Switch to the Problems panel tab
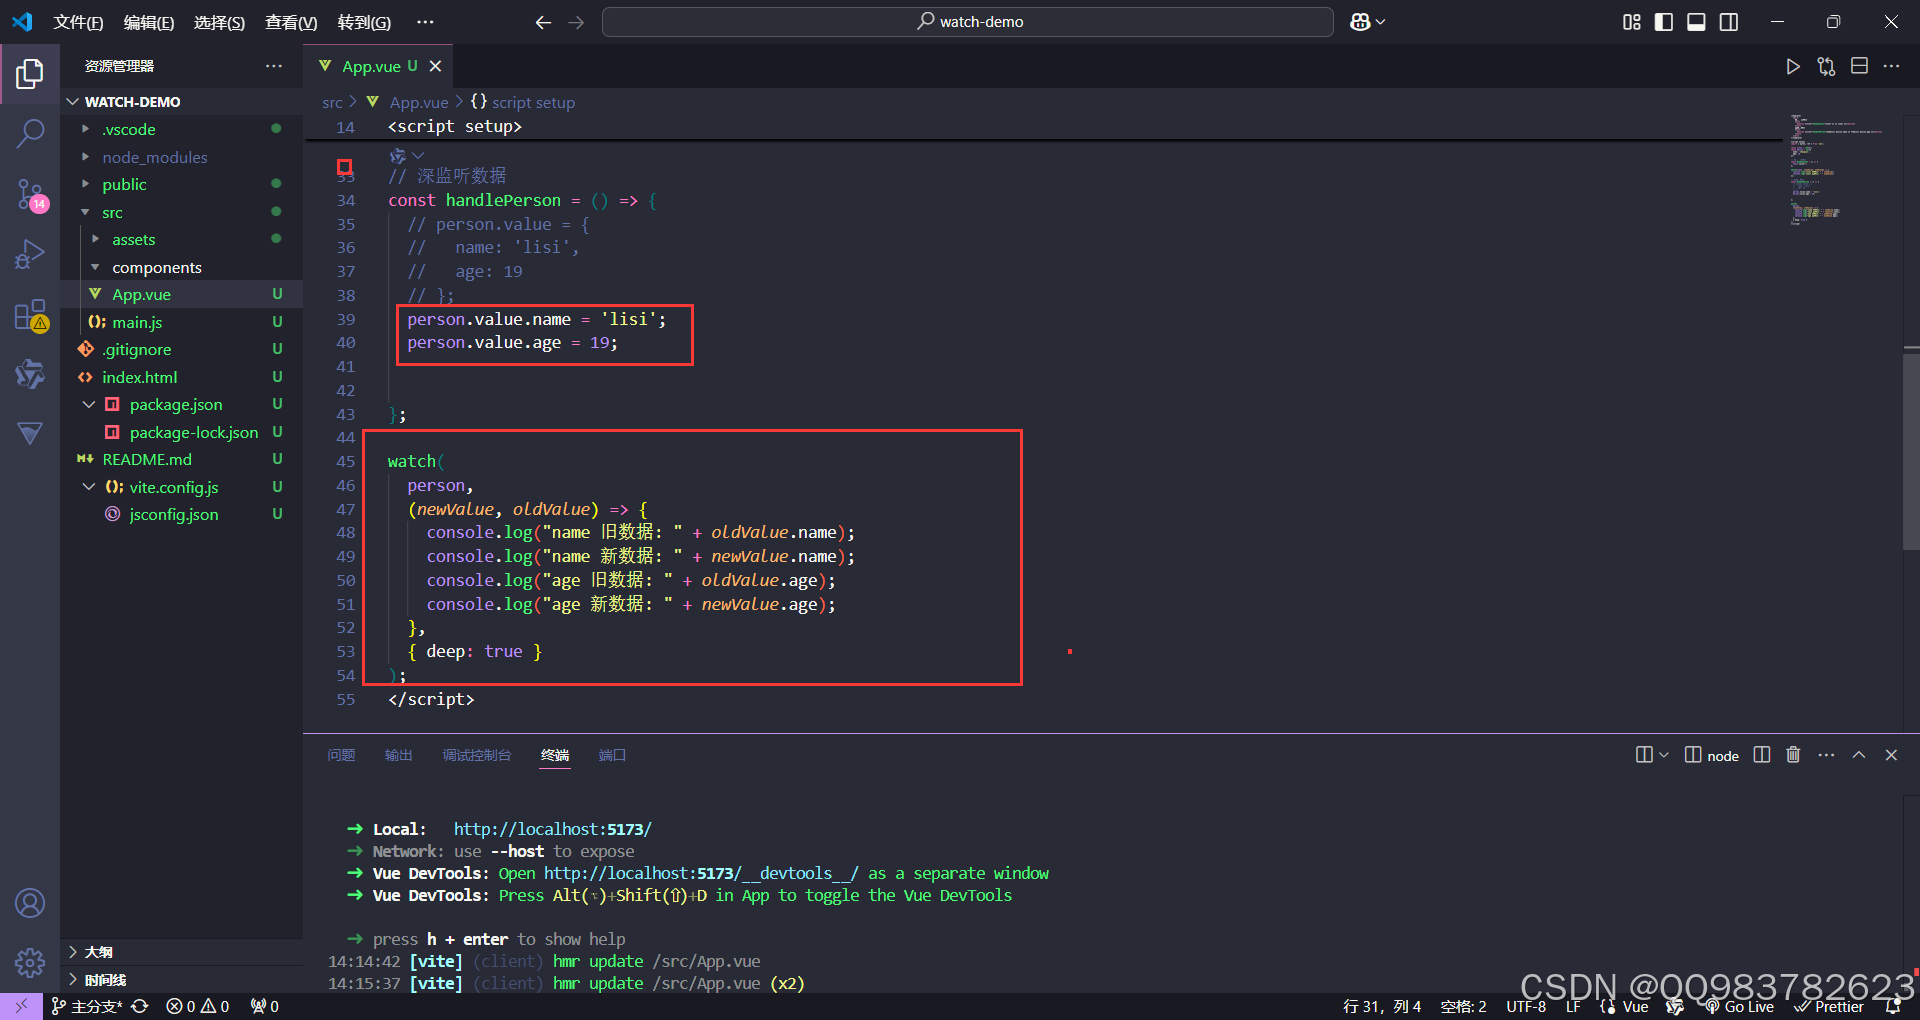Screen dimensions: 1920x1020 click(341, 755)
